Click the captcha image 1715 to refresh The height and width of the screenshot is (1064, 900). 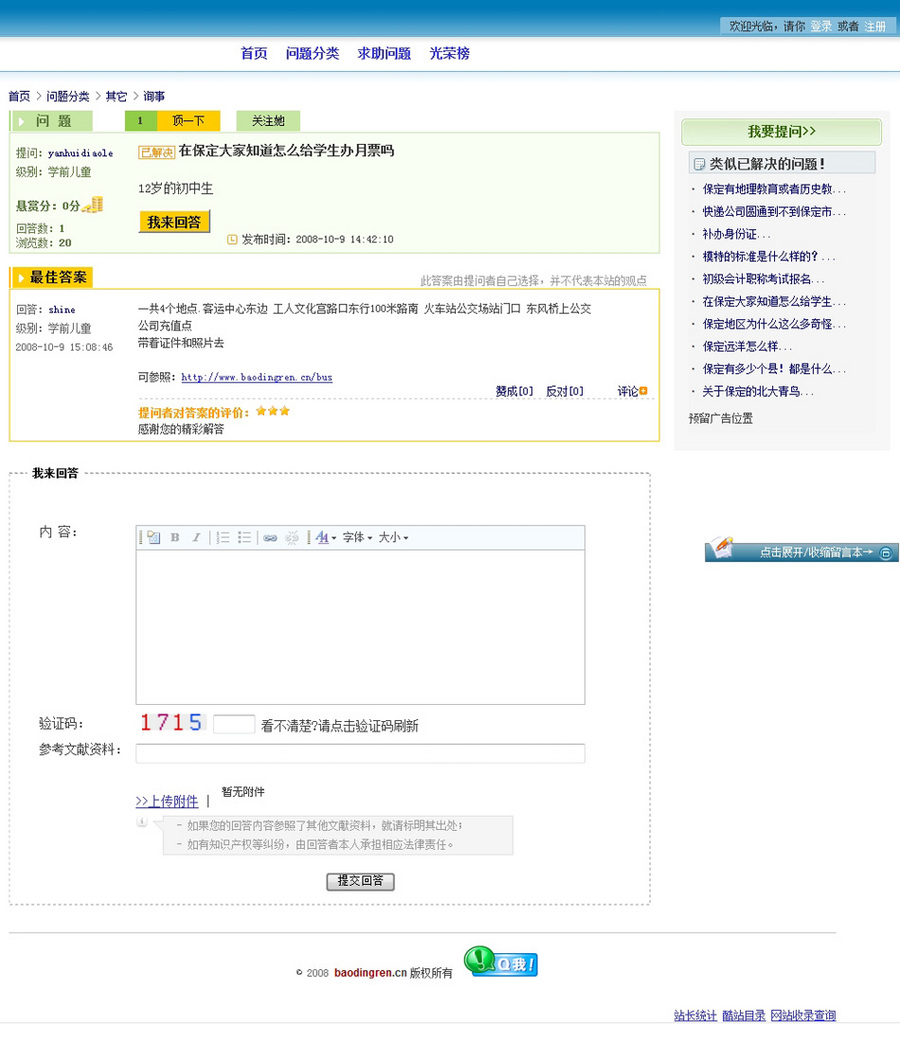click(171, 723)
